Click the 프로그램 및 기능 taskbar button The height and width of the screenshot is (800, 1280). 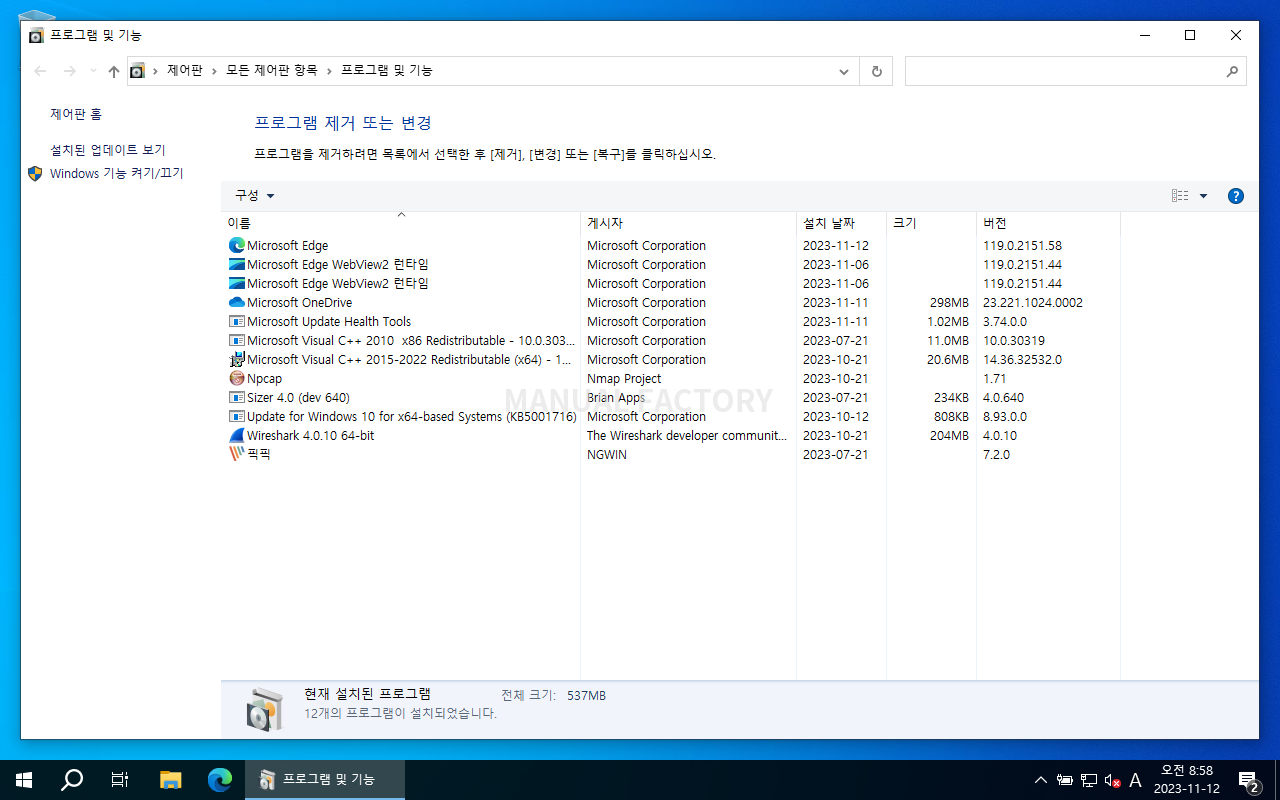[325, 780]
